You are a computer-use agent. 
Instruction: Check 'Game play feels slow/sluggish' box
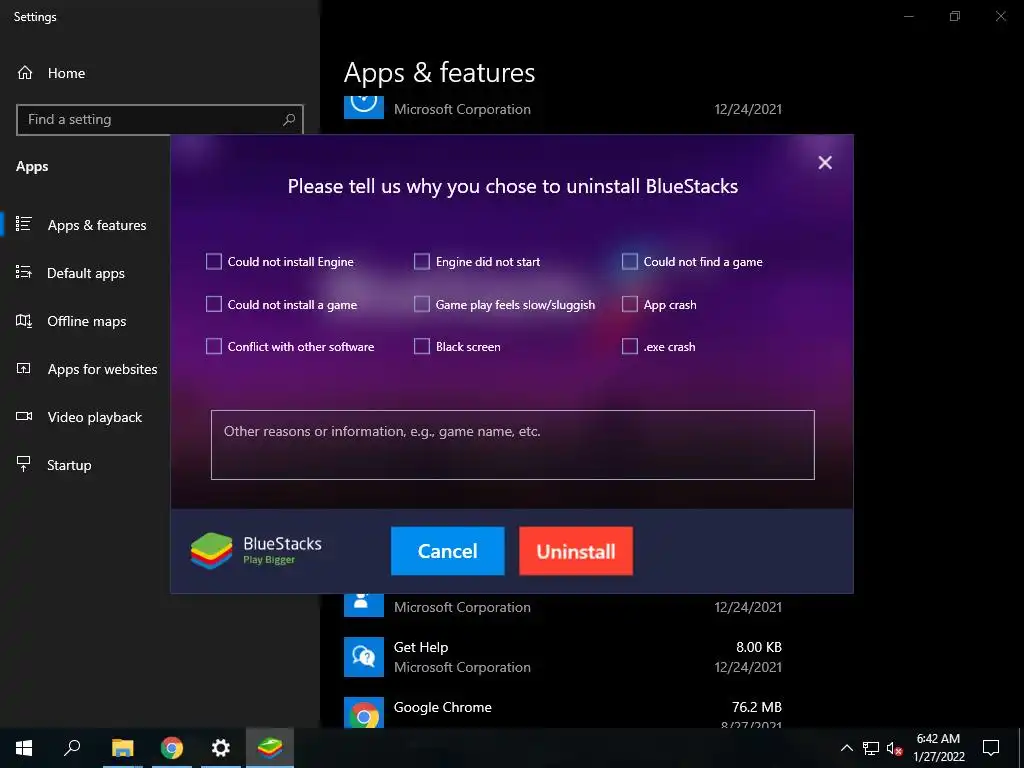[422, 304]
